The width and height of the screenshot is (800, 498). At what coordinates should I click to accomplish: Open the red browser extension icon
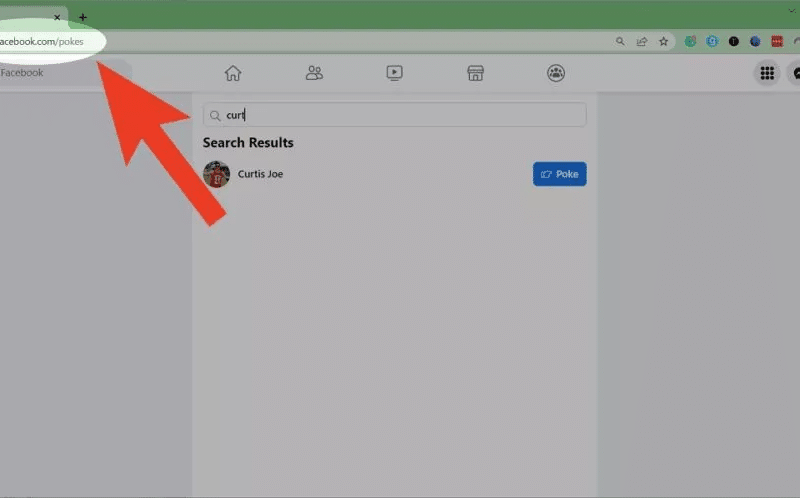pyautogui.click(x=776, y=42)
